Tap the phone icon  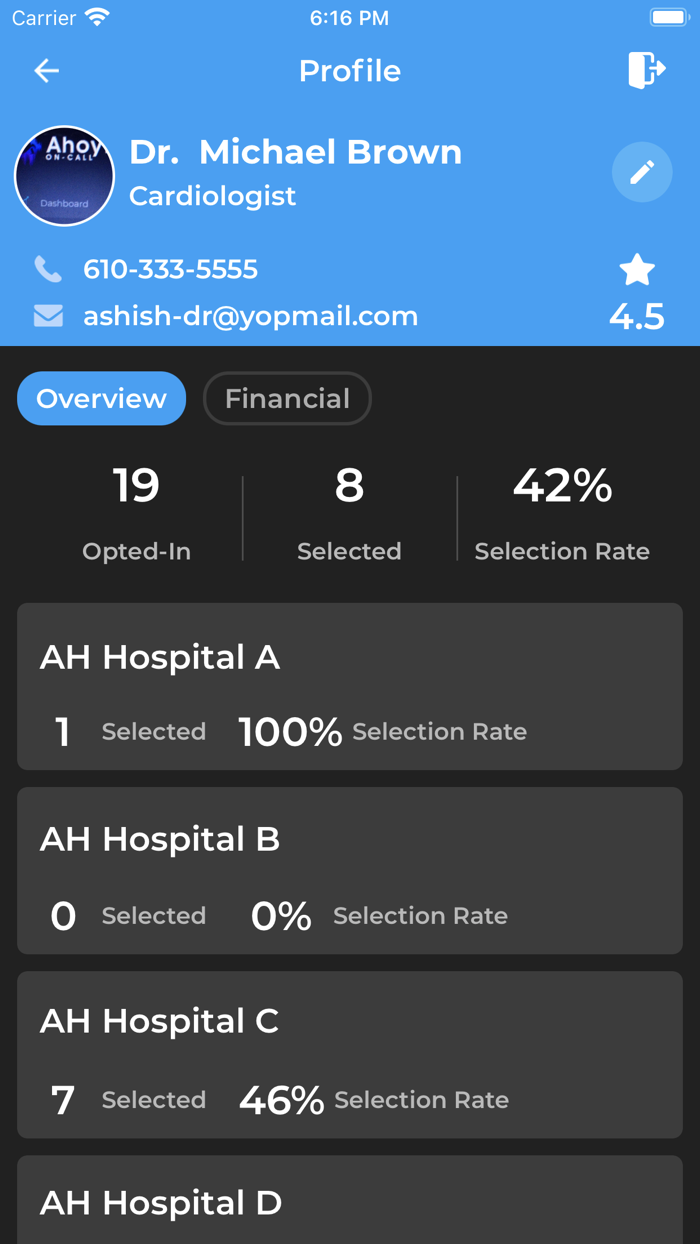[x=48, y=269]
